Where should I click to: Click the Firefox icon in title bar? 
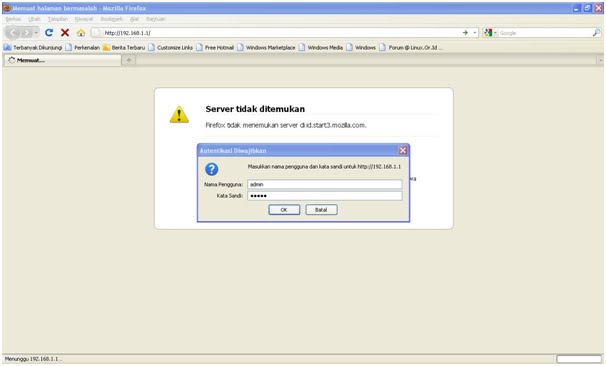(7, 8)
